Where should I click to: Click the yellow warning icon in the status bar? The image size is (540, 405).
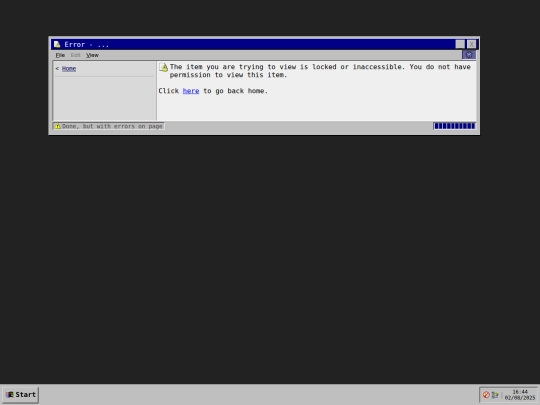[x=58, y=126]
